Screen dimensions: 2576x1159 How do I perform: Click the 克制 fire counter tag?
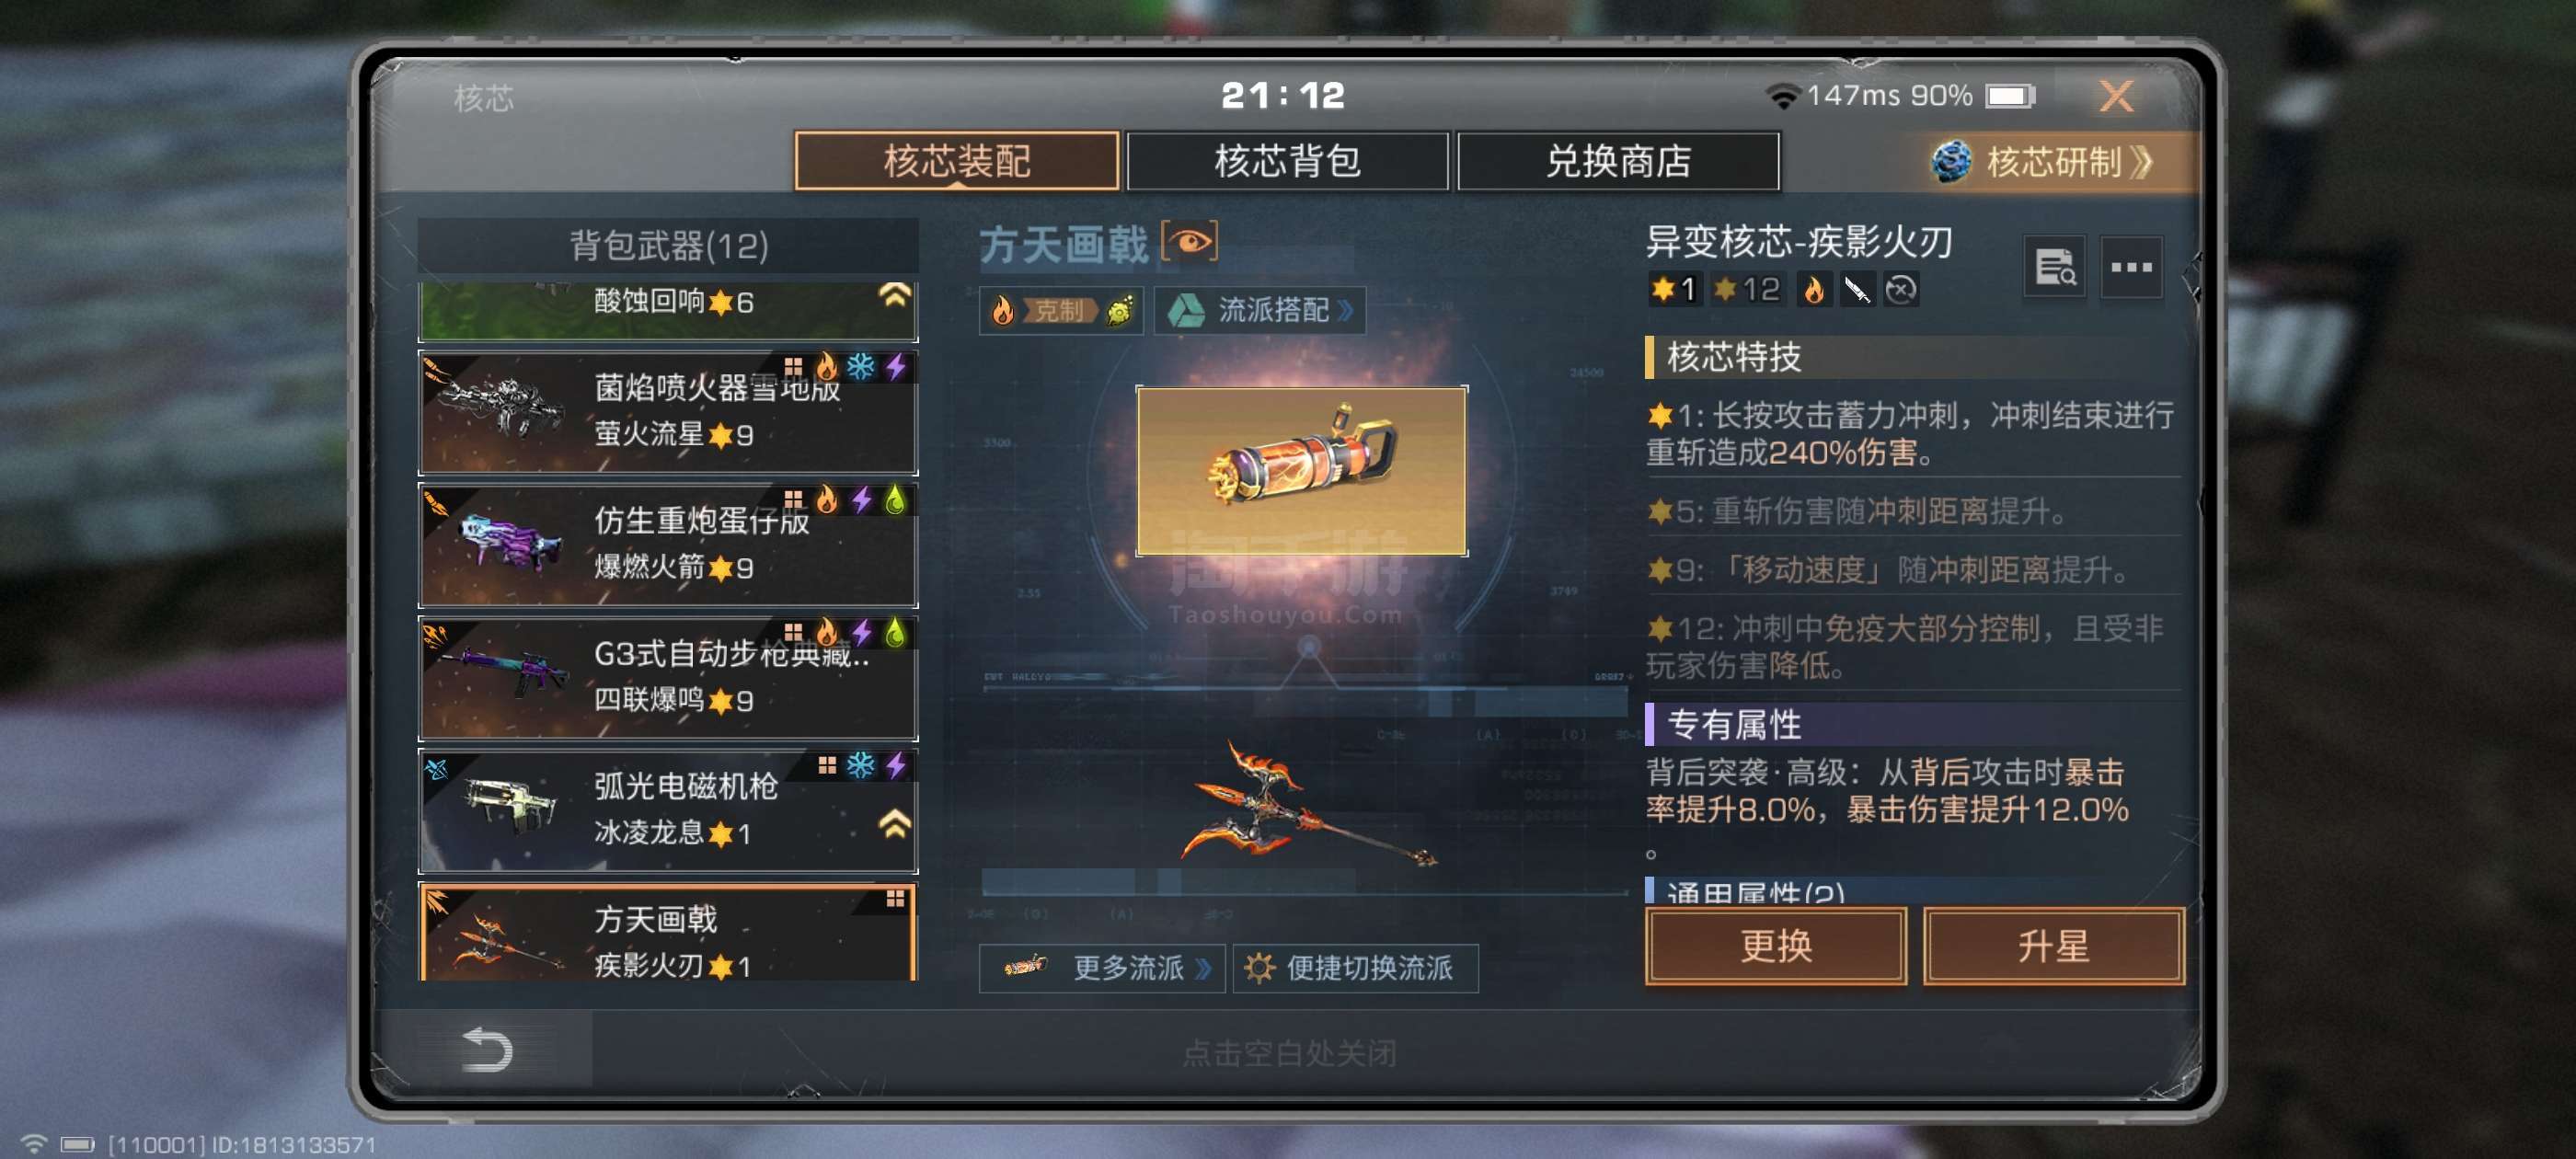(1060, 310)
